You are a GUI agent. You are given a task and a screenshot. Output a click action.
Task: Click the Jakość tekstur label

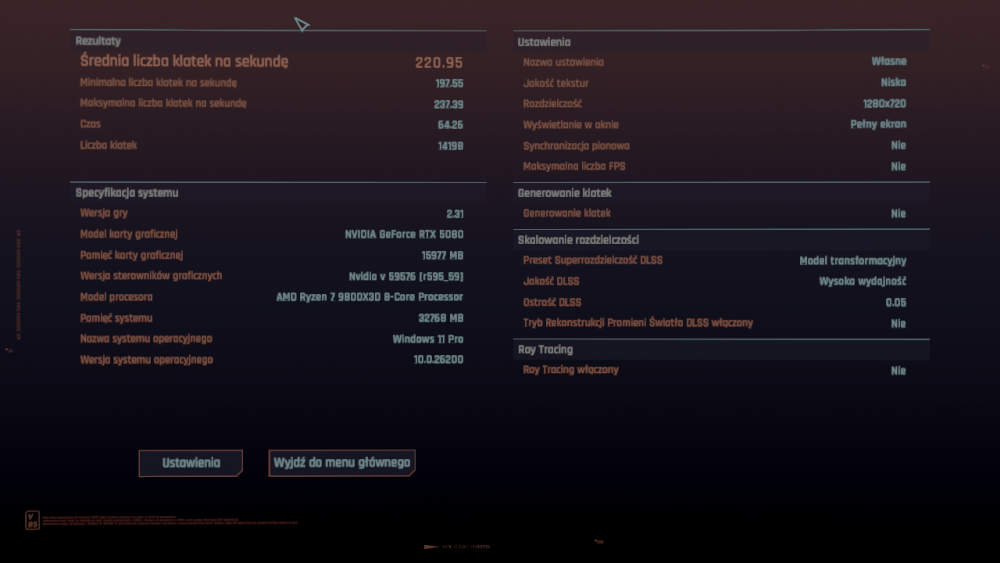555,84
